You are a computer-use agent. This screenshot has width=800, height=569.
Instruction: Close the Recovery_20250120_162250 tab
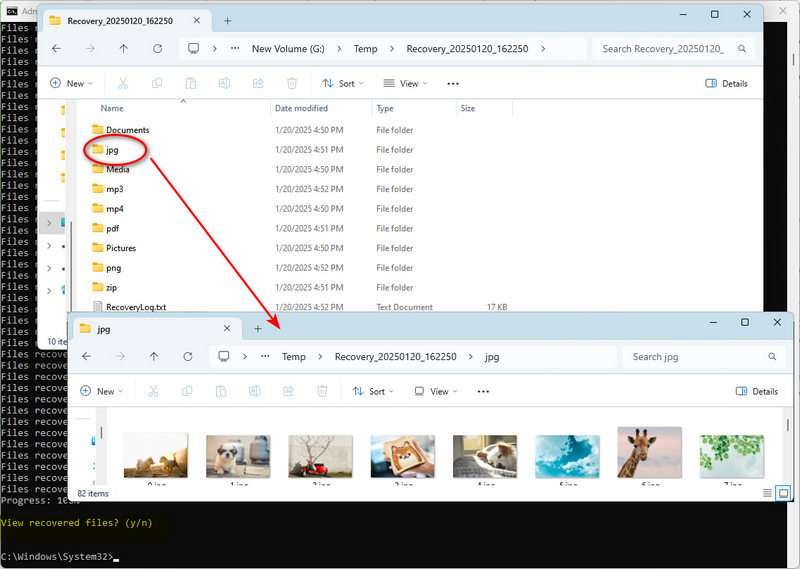pos(196,20)
